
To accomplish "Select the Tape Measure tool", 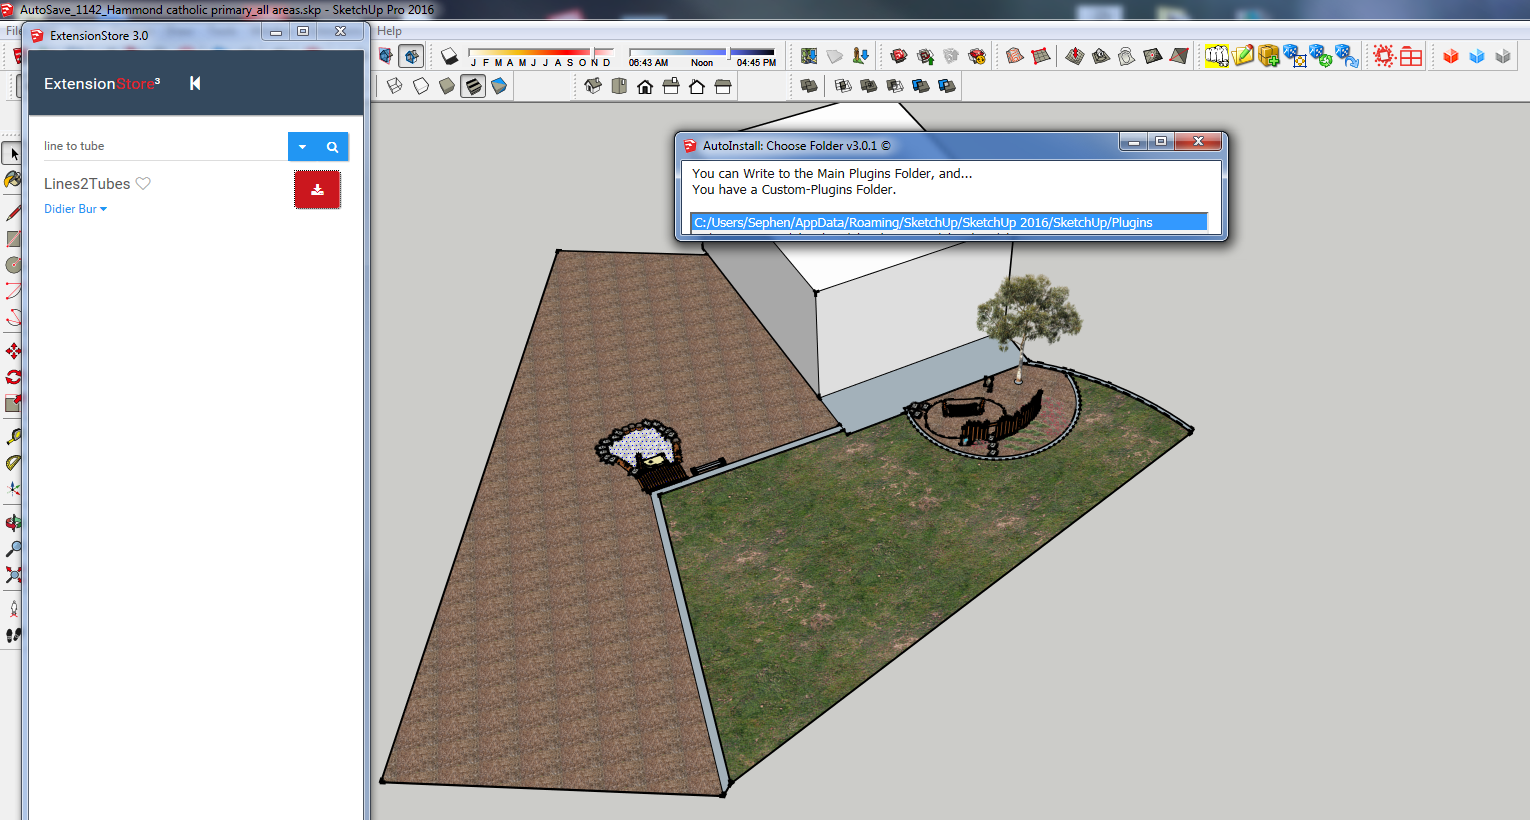I will 13,437.
